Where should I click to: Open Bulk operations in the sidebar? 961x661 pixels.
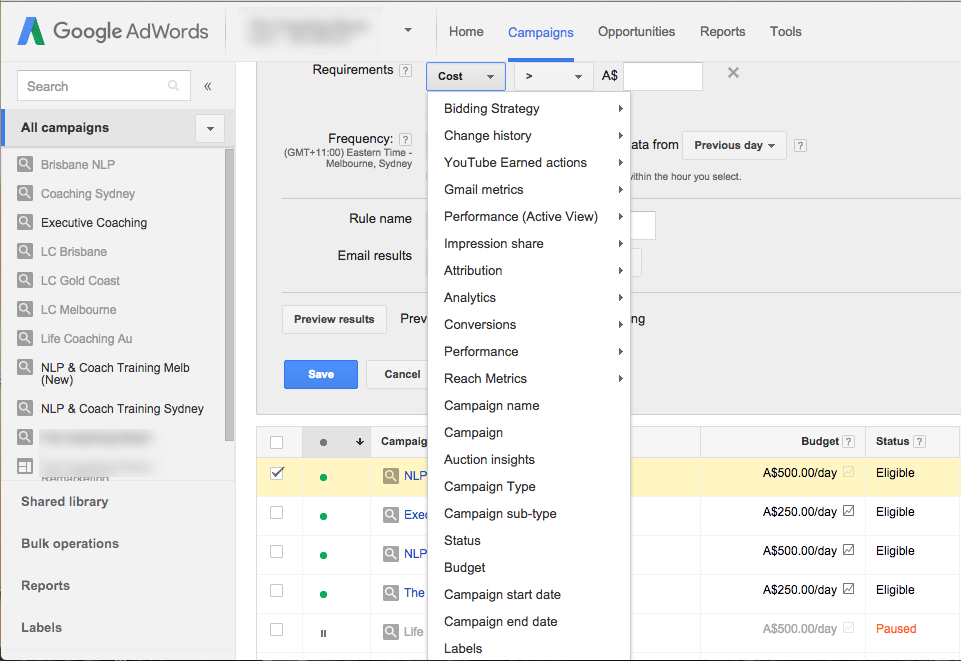pyautogui.click(x=70, y=543)
